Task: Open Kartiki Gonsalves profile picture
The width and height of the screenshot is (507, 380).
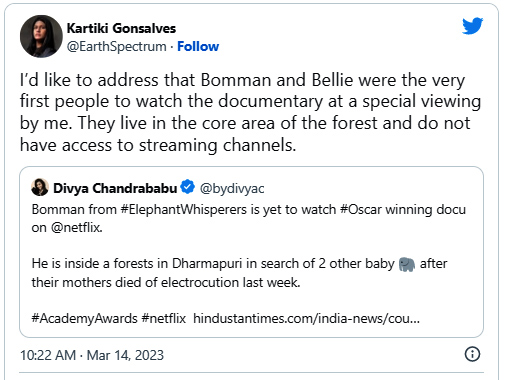Action: (41, 36)
